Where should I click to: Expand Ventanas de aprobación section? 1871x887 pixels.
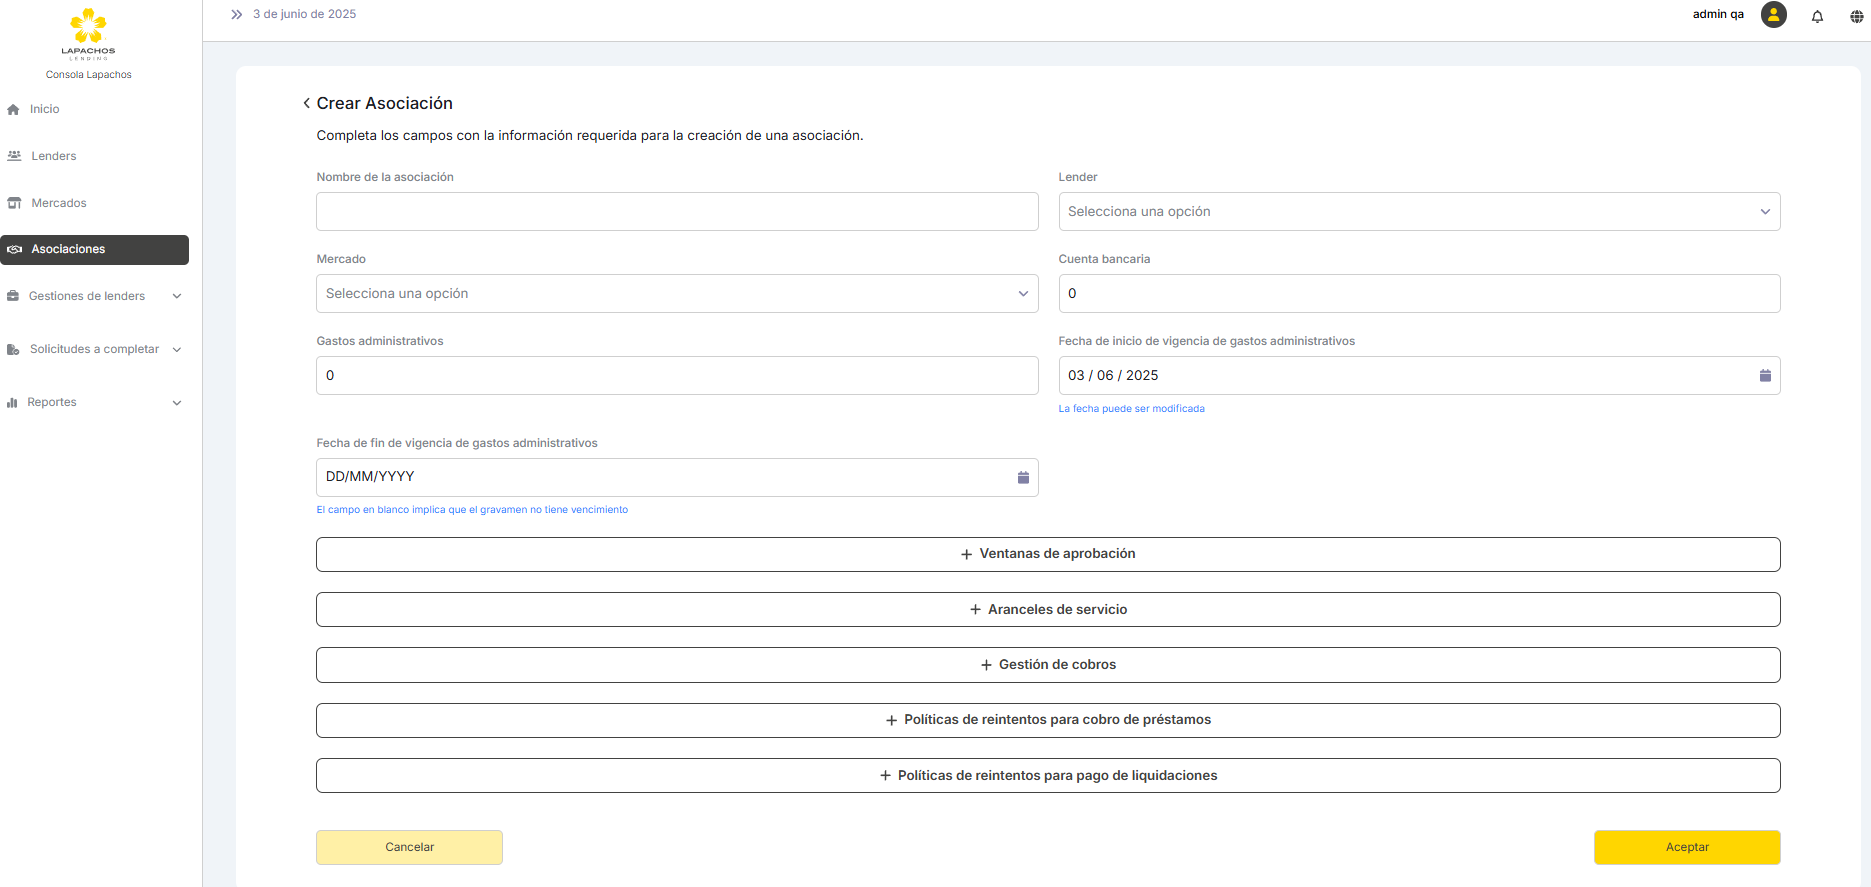[x=1047, y=554]
